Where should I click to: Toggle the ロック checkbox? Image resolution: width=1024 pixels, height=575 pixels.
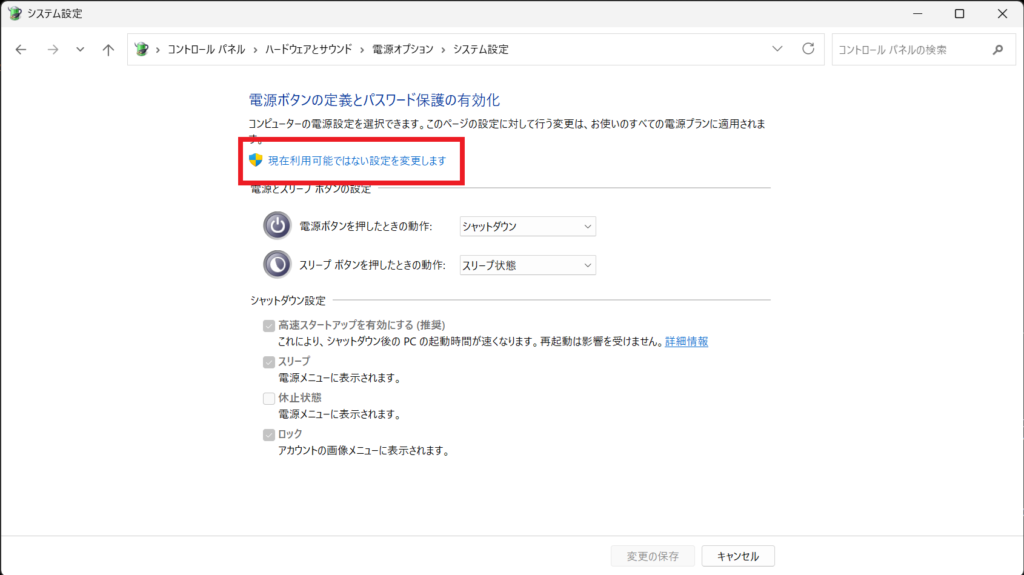(268, 434)
